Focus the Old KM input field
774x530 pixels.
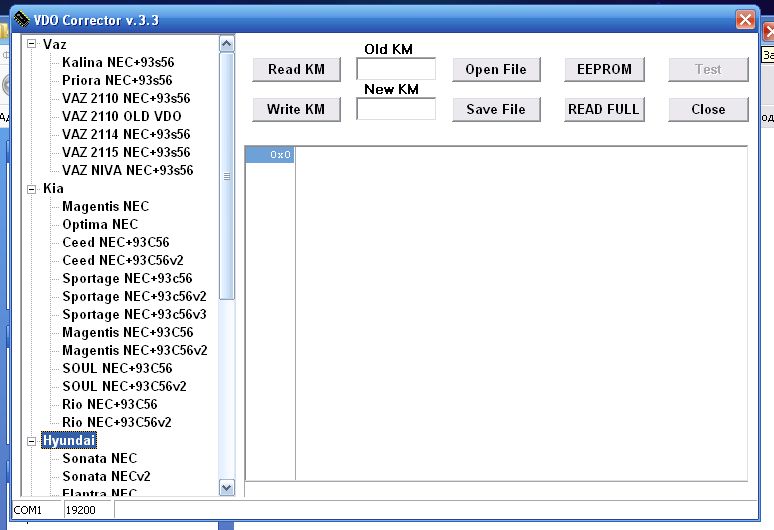[x=396, y=69]
